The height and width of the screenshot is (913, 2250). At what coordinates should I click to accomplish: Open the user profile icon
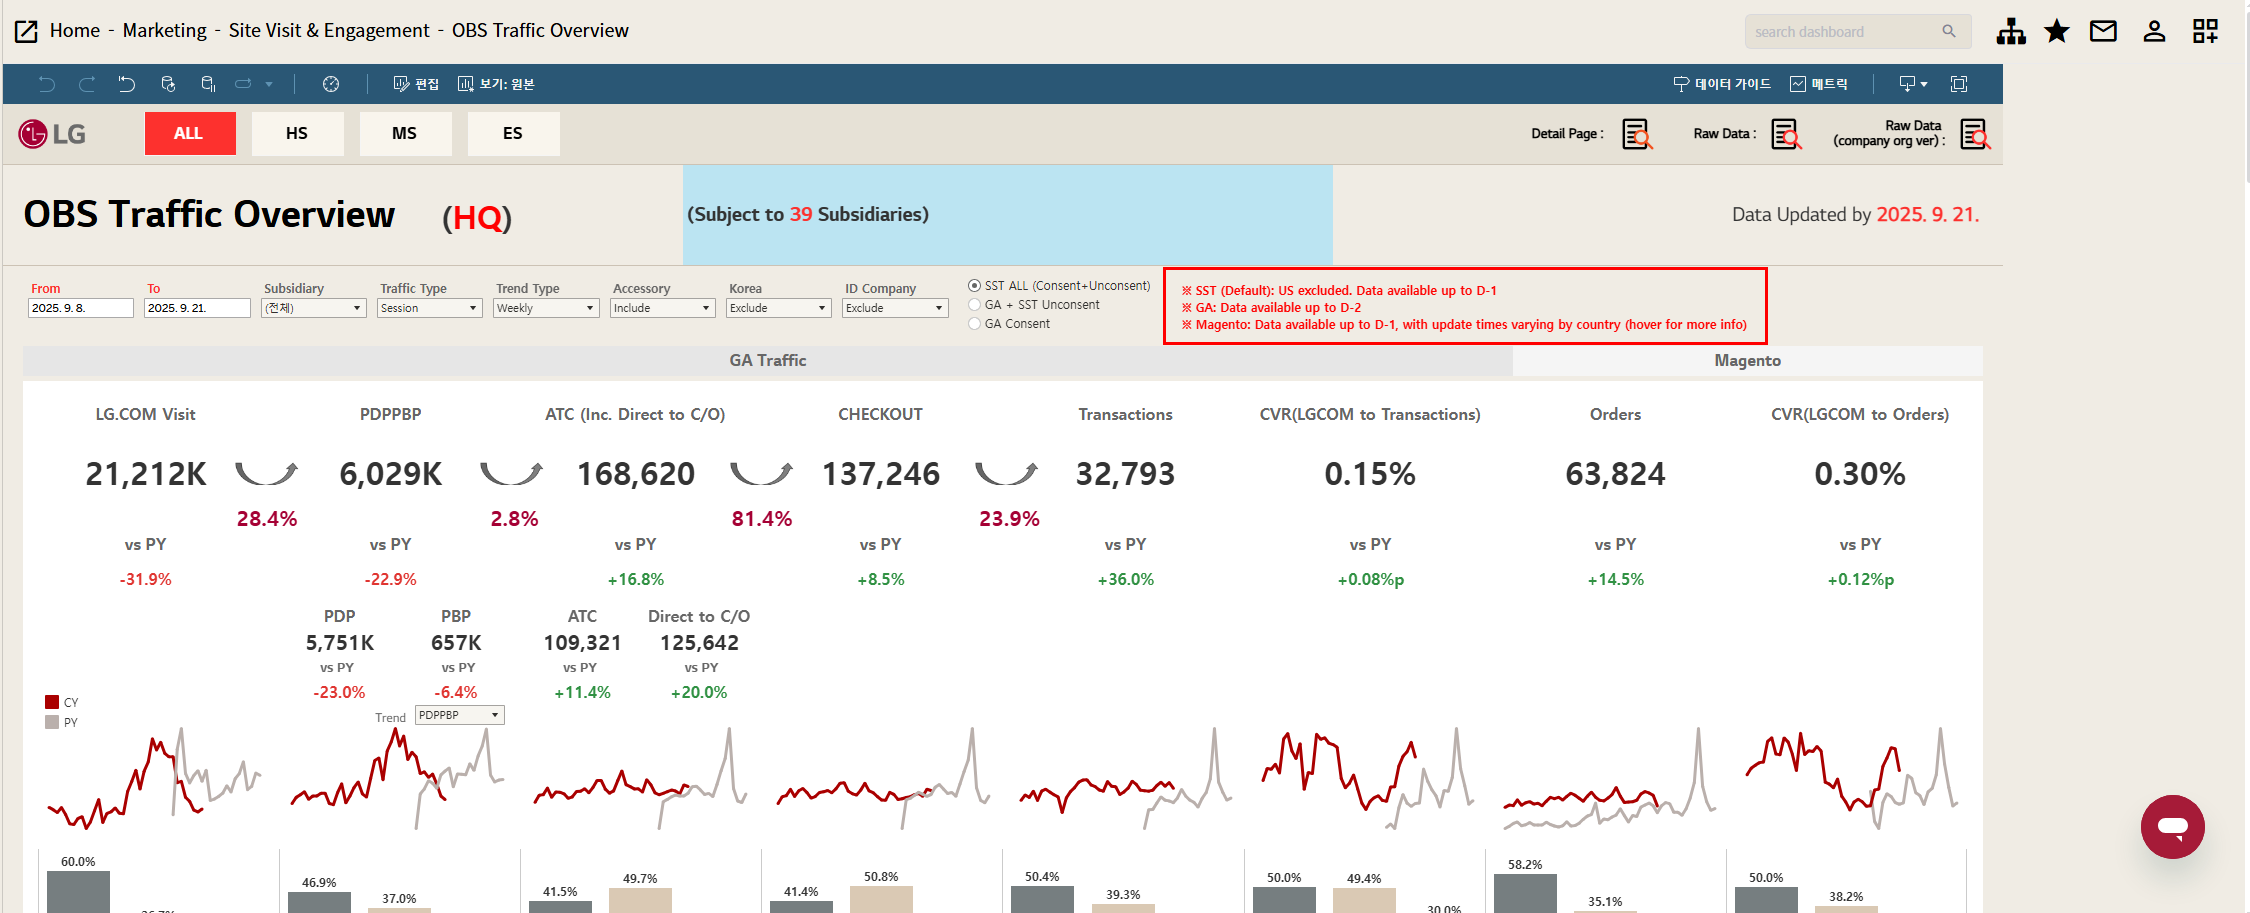click(2154, 32)
